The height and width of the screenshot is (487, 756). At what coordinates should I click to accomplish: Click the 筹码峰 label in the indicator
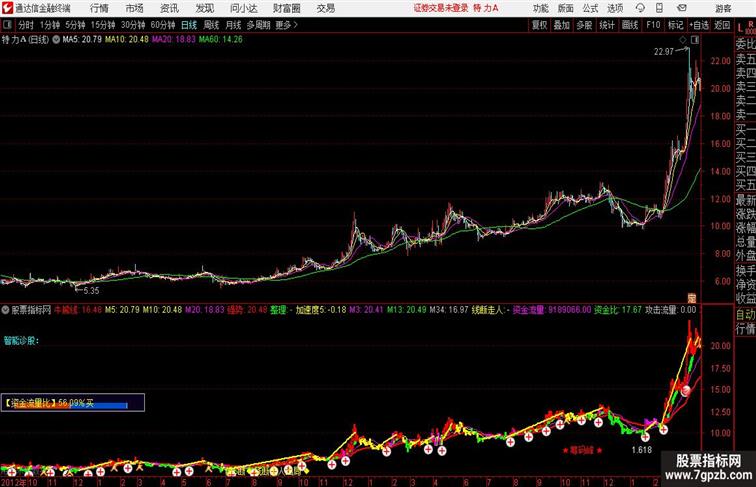click(x=582, y=450)
